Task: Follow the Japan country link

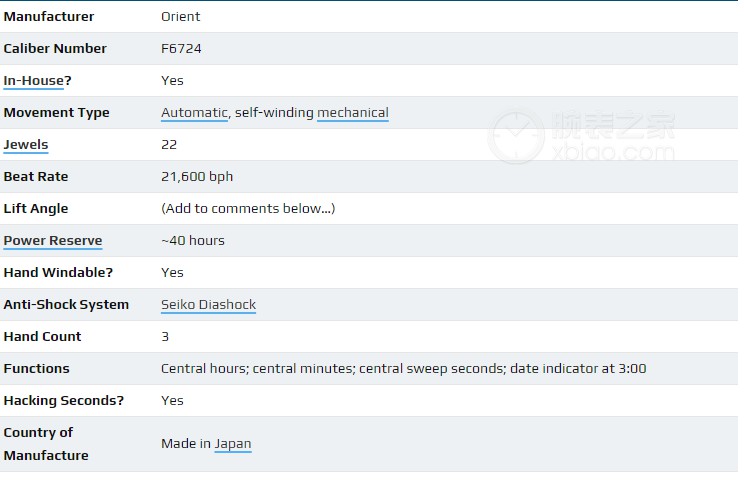Action: click(232, 444)
